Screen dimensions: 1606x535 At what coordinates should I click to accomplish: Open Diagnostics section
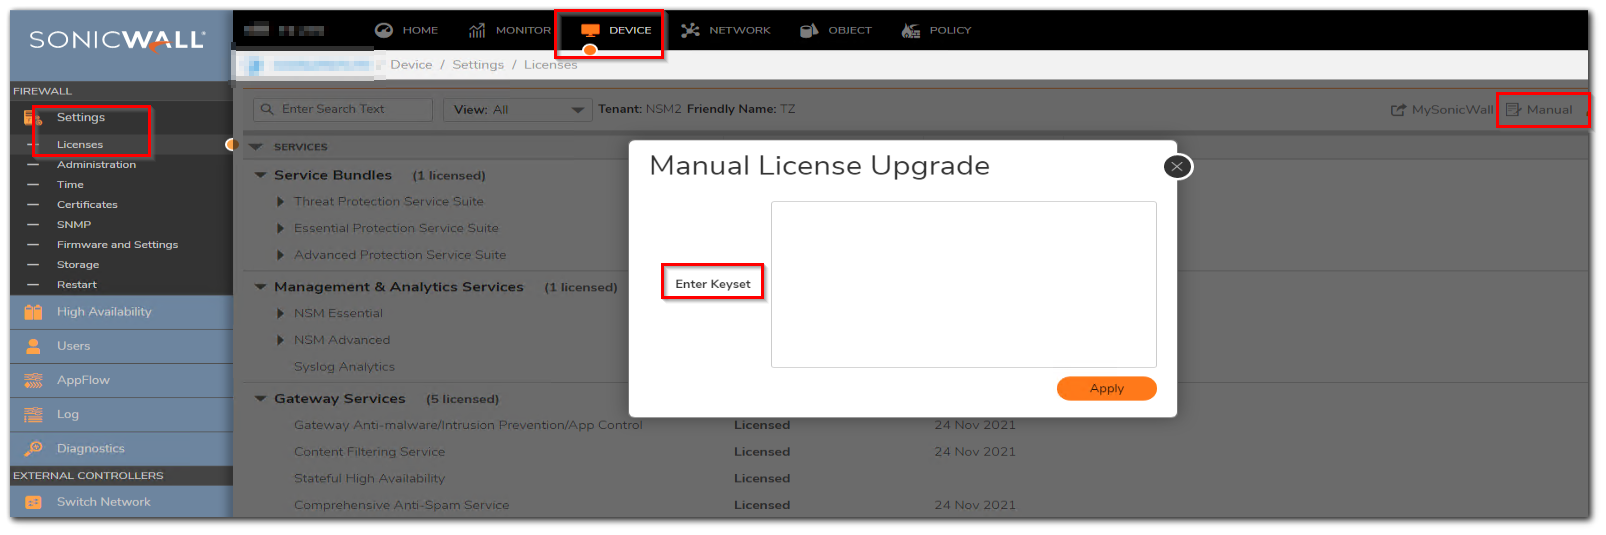[x=121, y=448]
